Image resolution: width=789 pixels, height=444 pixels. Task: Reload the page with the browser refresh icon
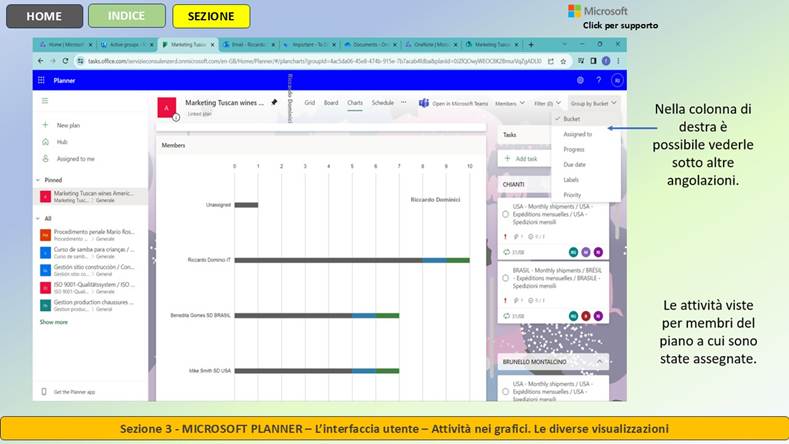pyautogui.click(x=65, y=61)
